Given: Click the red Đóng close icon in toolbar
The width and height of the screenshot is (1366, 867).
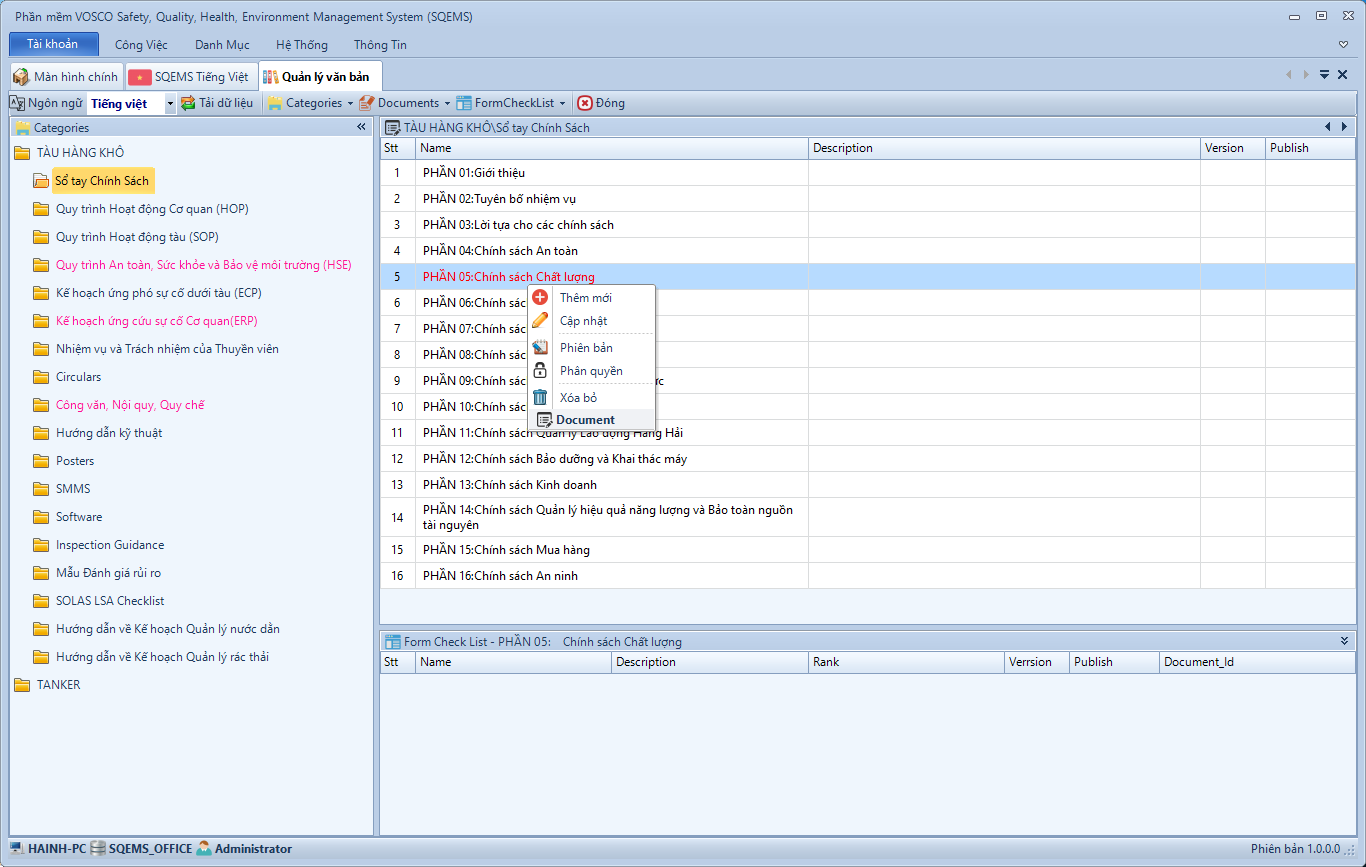Looking at the screenshot, I should [585, 103].
